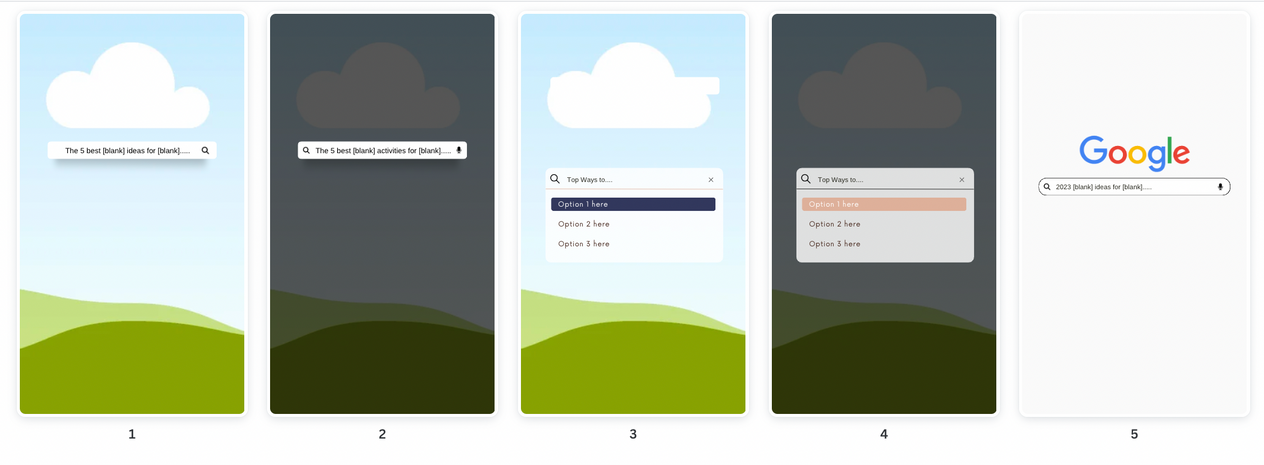Click the microphone icon in template 2 search bar

coord(459,150)
